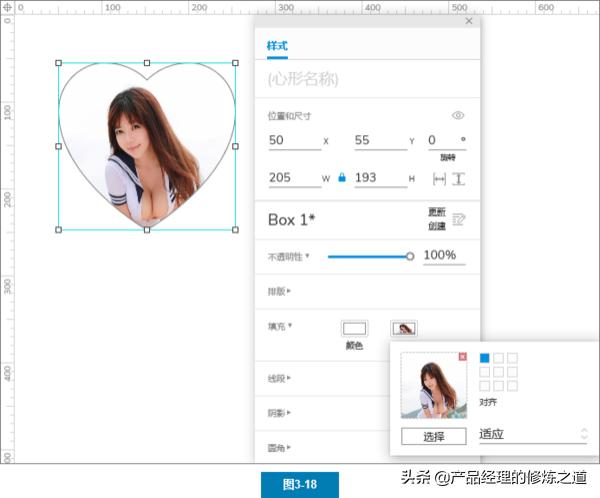
Task: Click the left-middle resize handle of heart
Action: click(x=59, y=146)
